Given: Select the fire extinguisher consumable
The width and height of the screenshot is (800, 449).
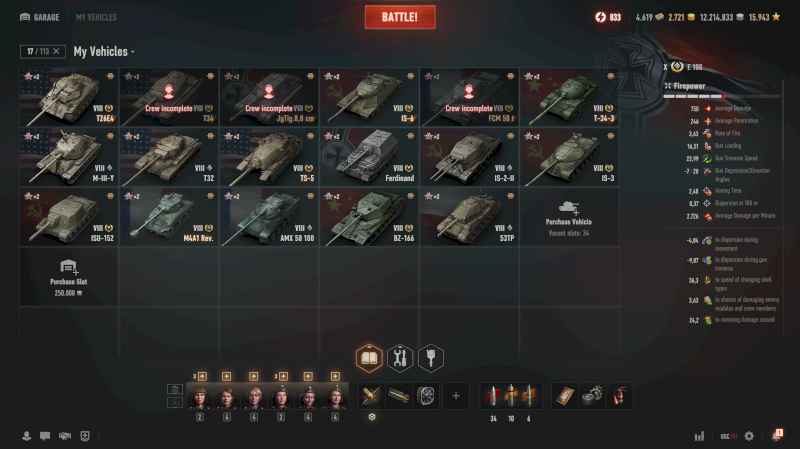Looking at the screenshot, I should (x=619, y=395).
